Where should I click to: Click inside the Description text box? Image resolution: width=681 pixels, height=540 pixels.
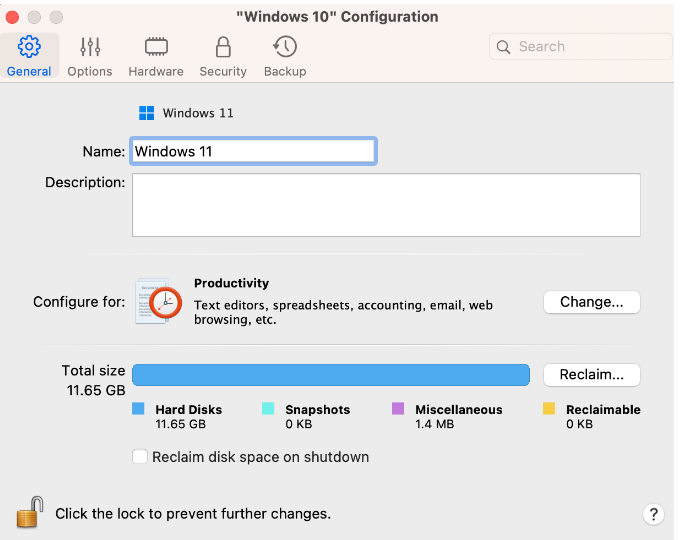pyautogui.click(x=385, y=205)
